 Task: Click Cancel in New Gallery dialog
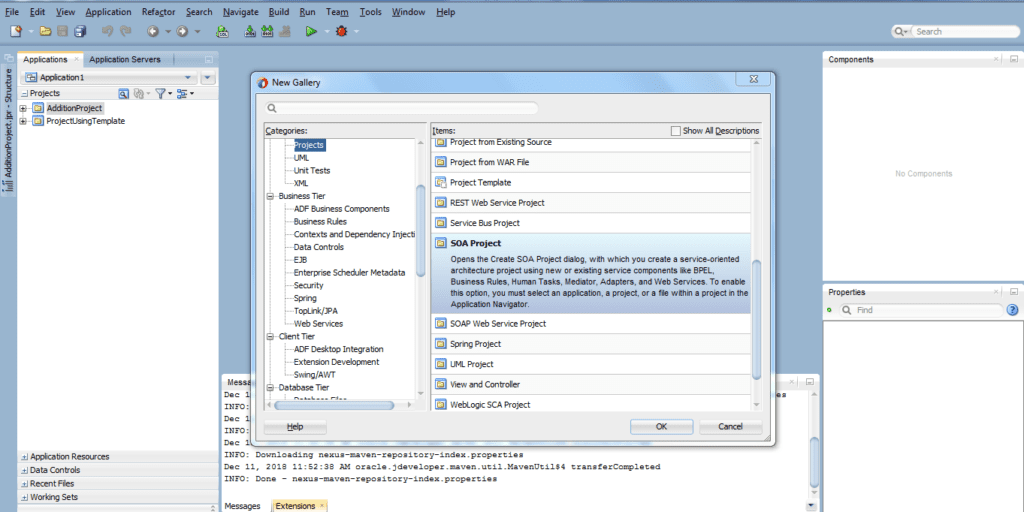coord(730,426)
